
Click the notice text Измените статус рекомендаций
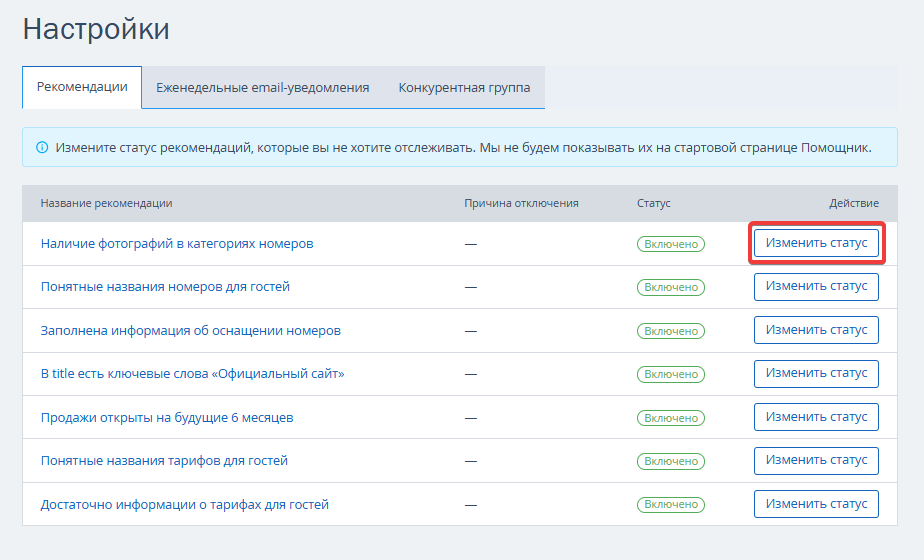coord(463,147)
